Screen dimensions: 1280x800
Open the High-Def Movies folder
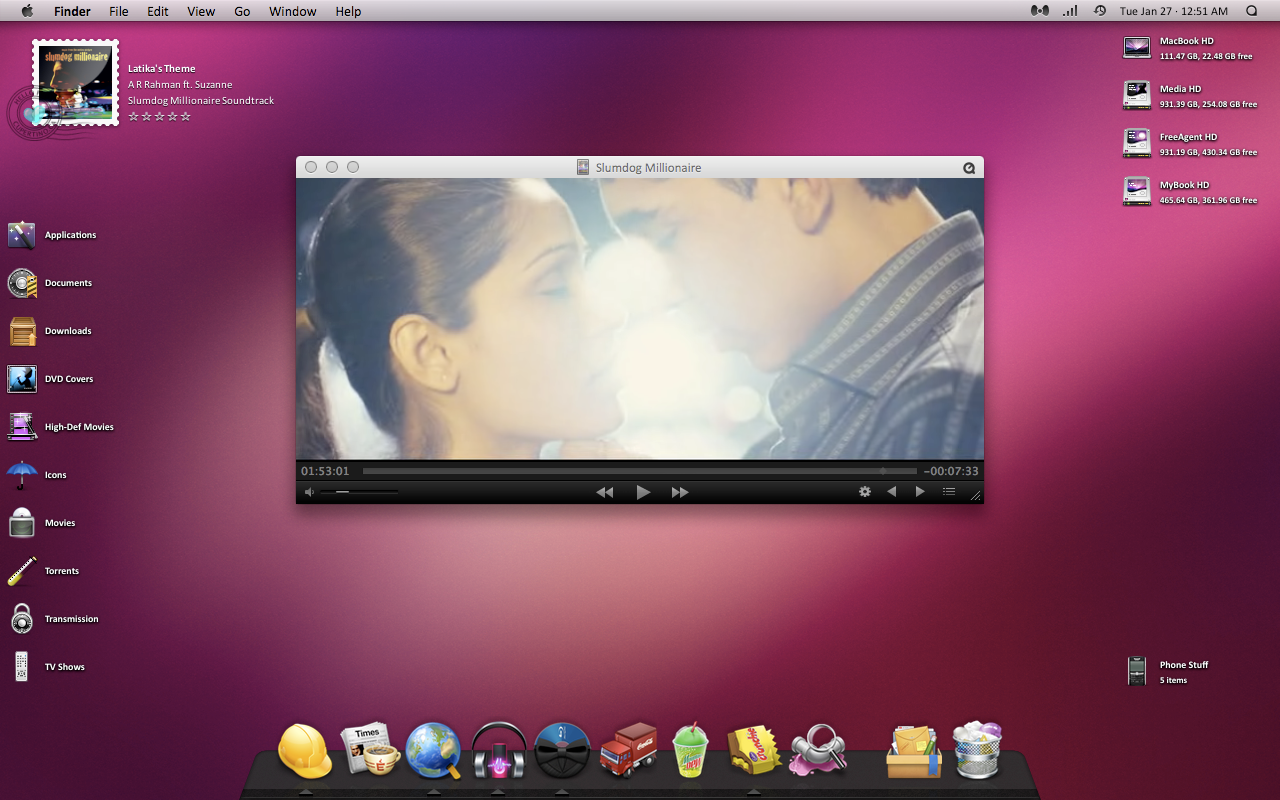pos(22,427)
